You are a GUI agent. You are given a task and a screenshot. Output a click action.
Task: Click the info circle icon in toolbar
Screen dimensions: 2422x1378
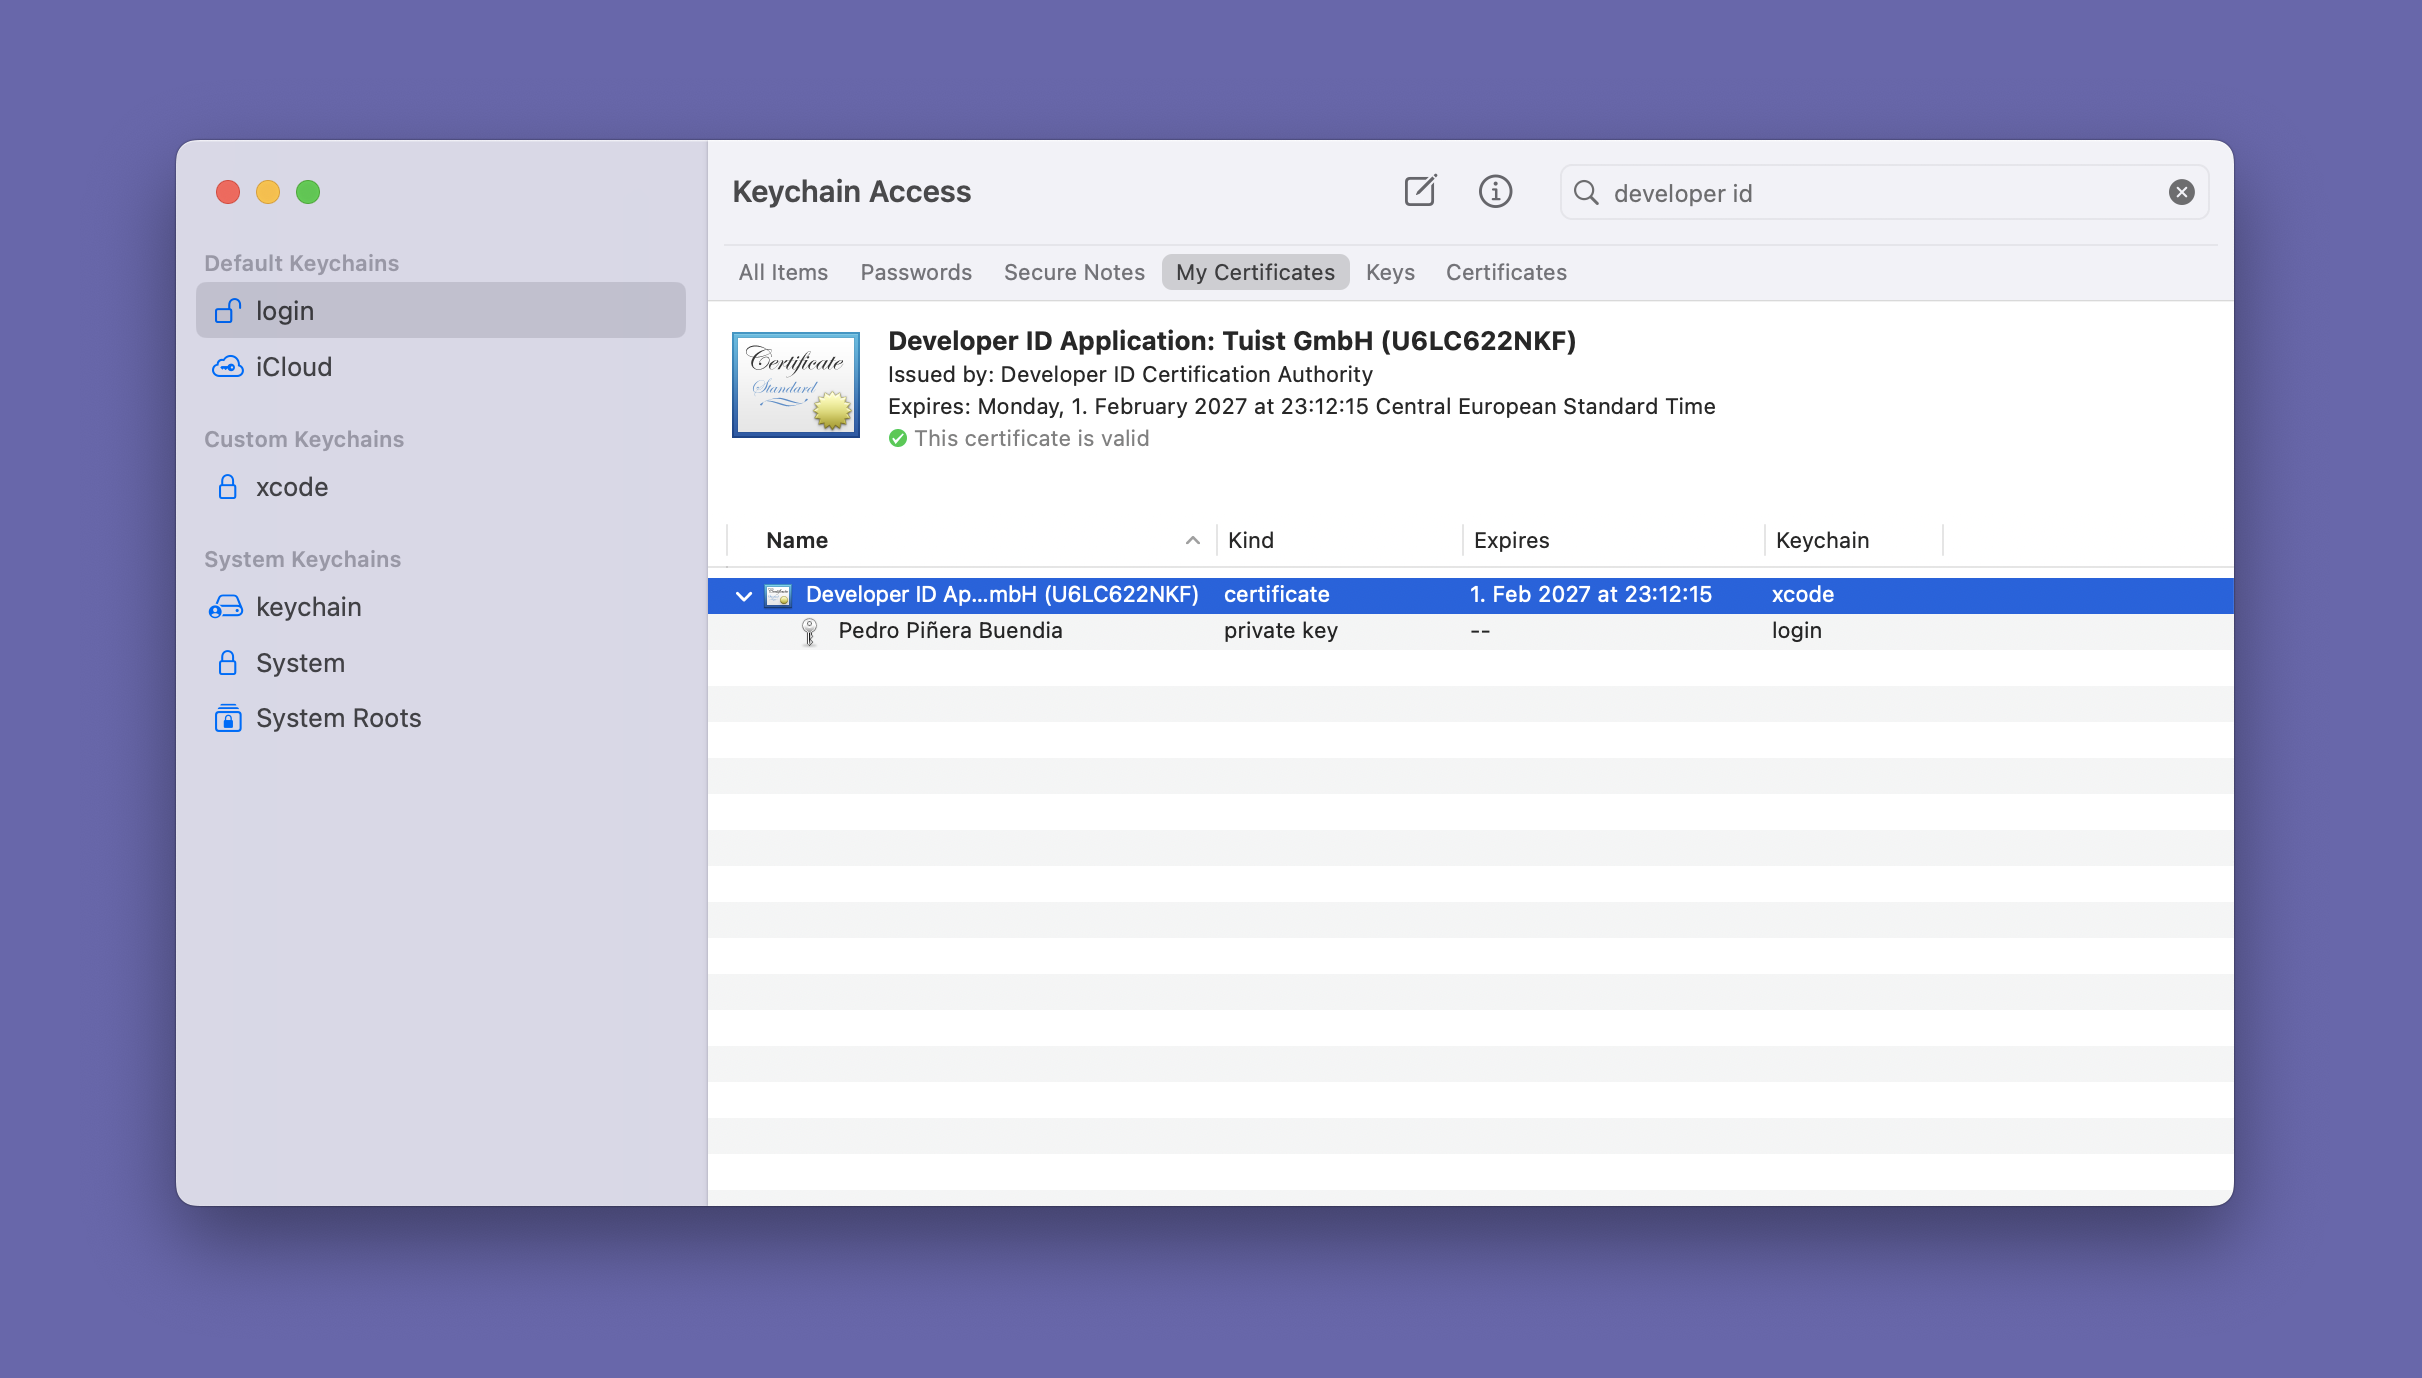1495,191
